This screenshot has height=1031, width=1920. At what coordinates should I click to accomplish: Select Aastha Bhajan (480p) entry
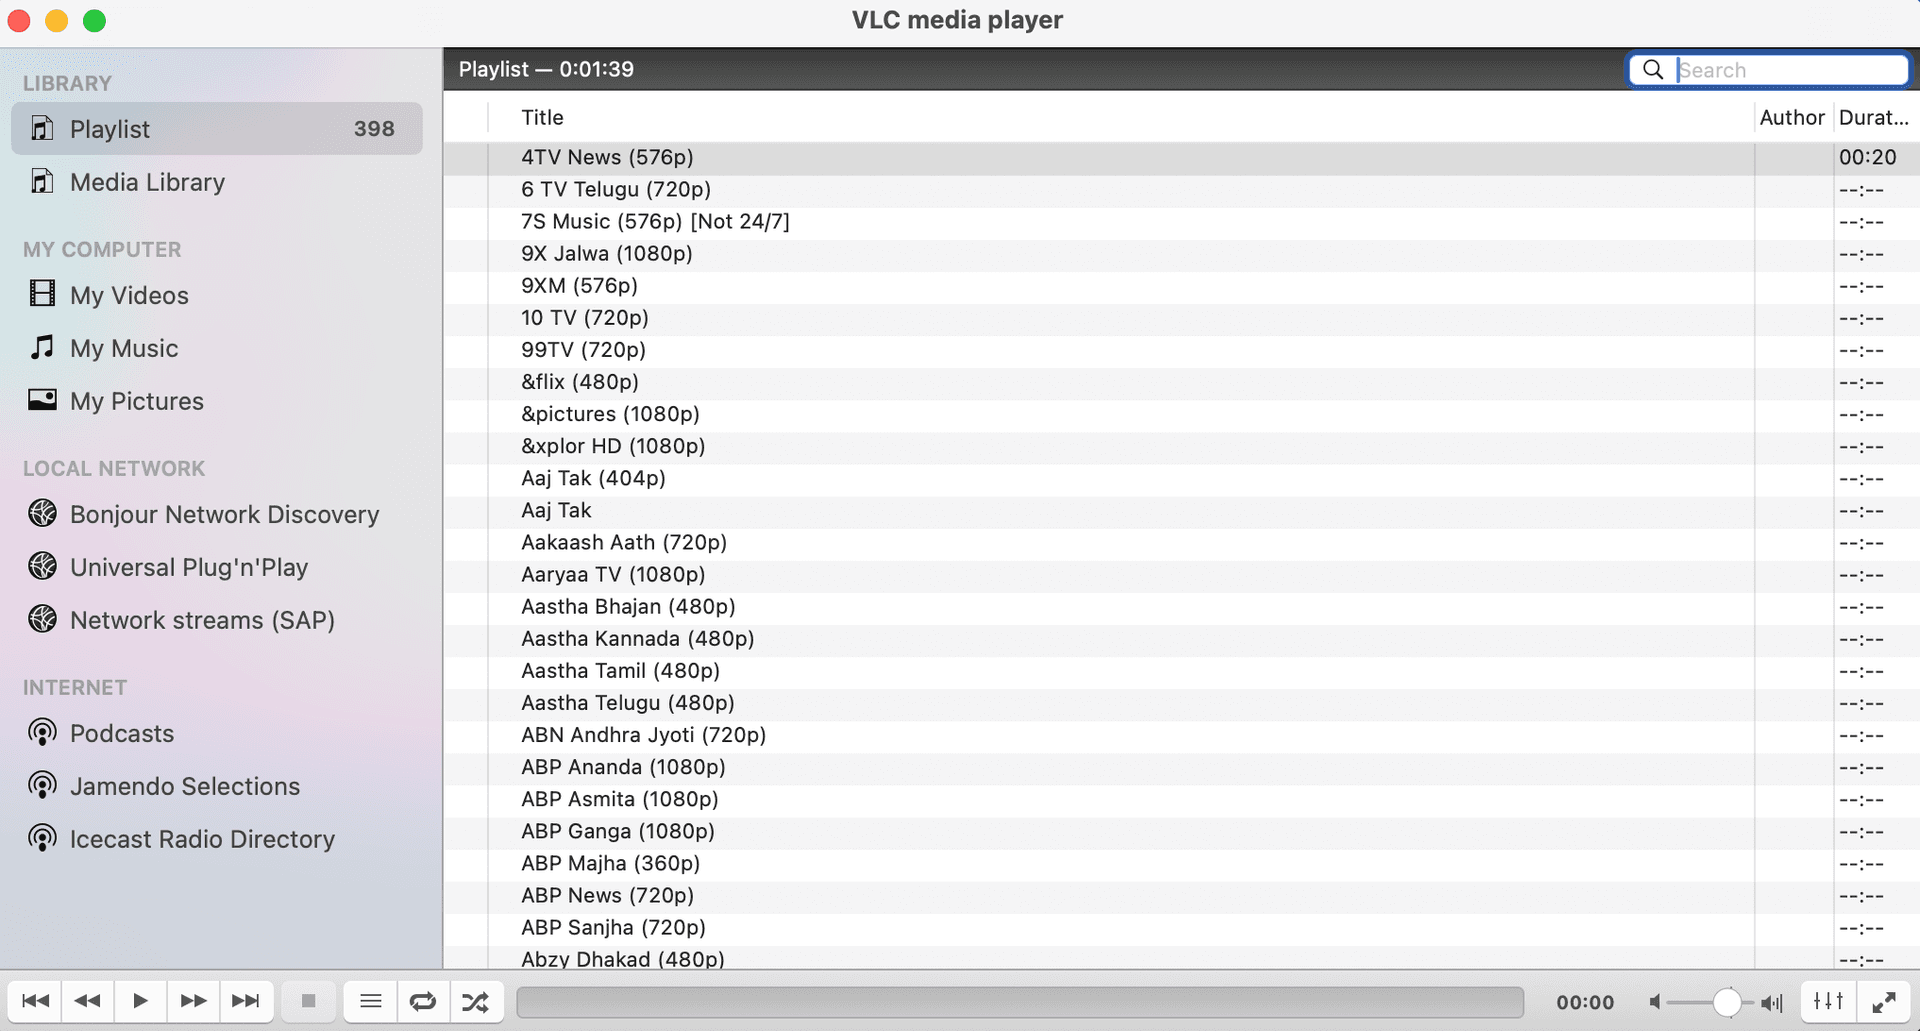(x=1181, y=607)
